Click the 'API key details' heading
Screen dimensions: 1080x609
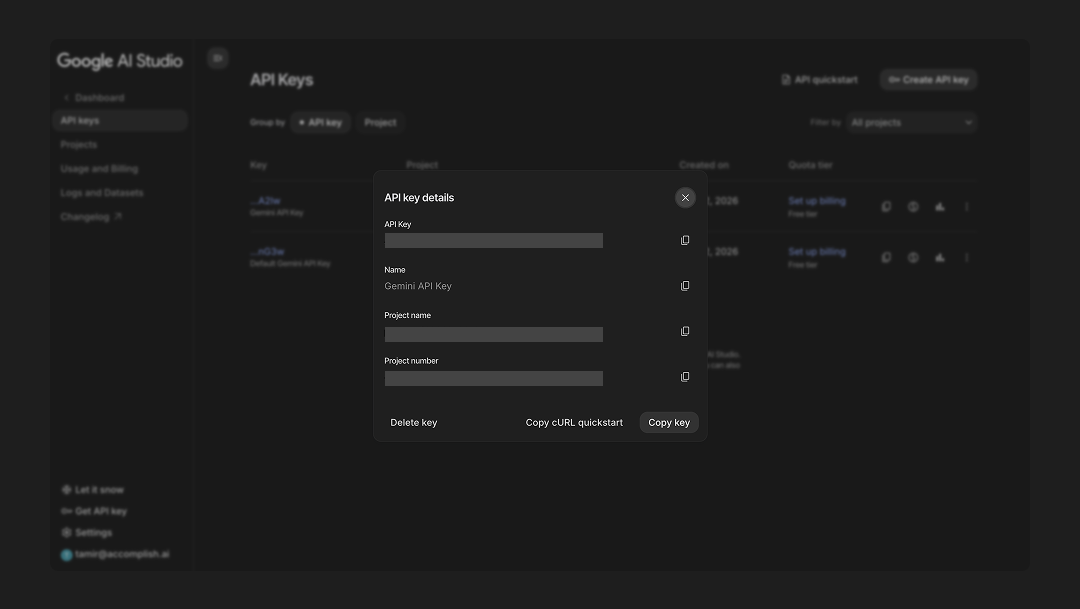click(419, 198)
